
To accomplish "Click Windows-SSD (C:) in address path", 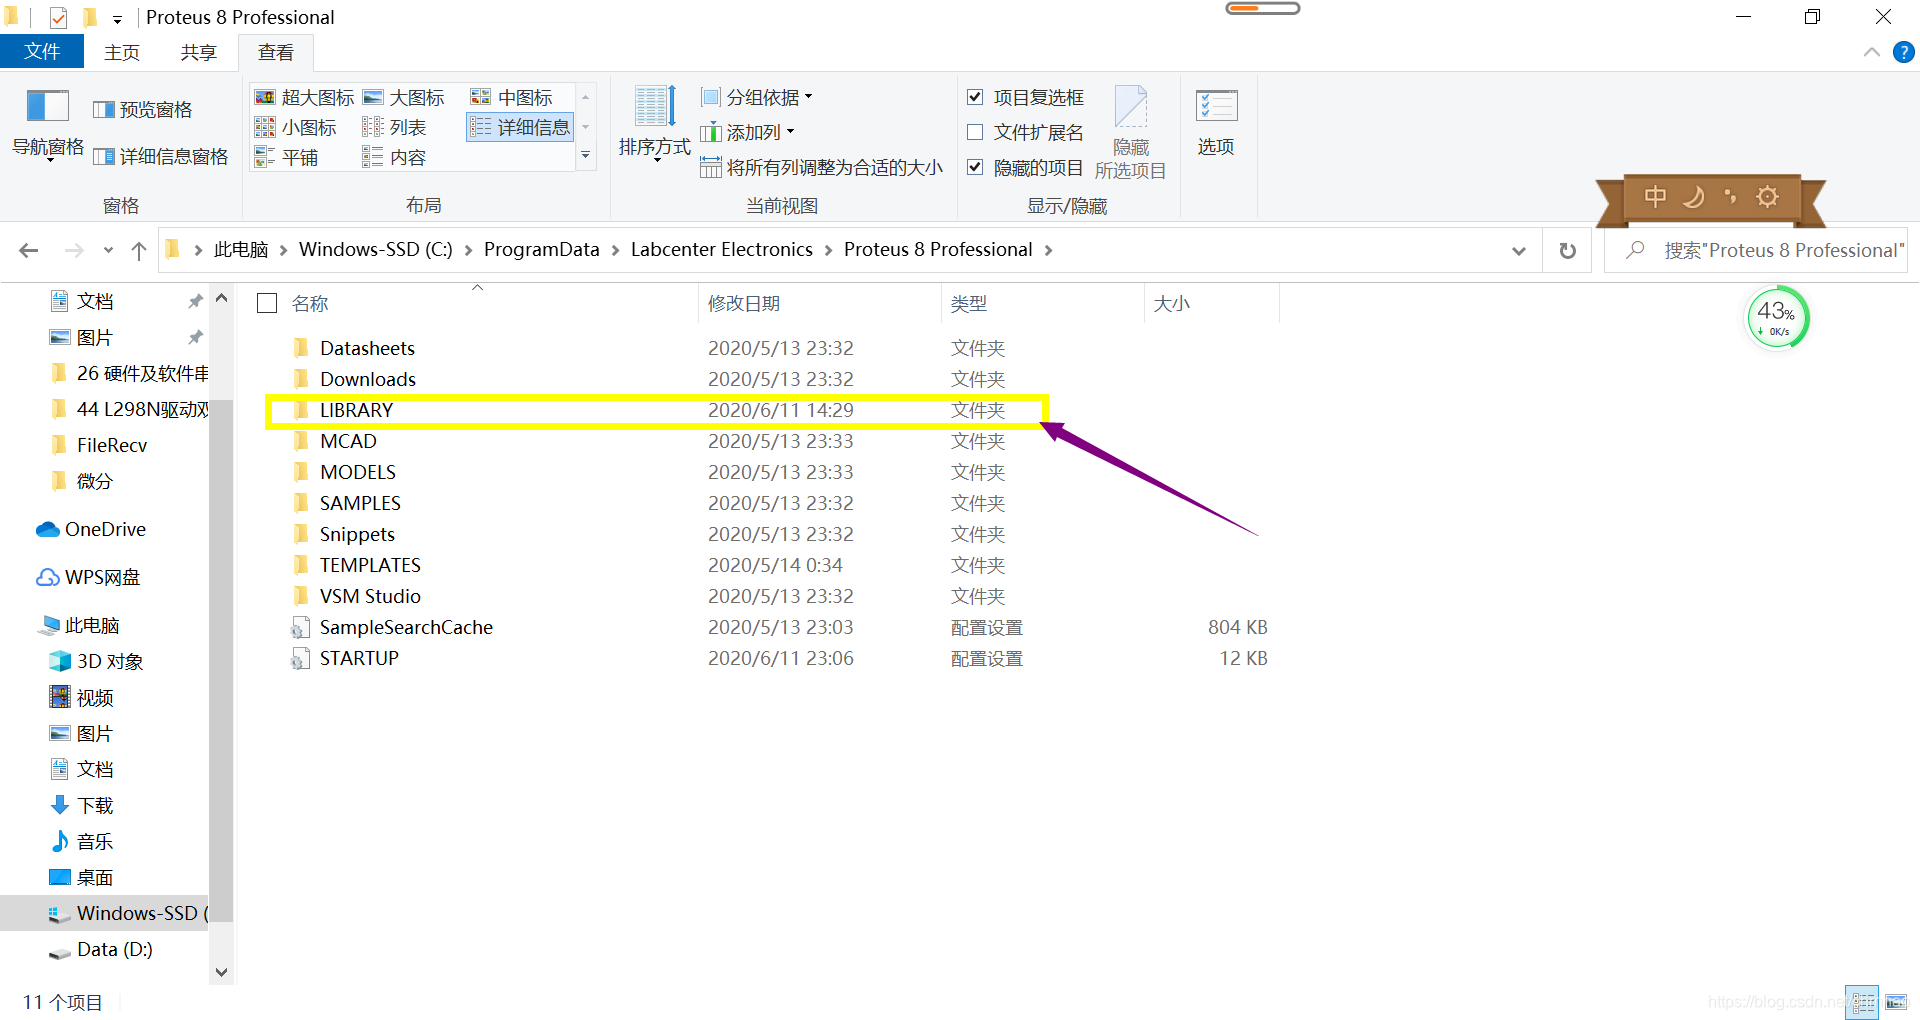I will click(376, 250).
